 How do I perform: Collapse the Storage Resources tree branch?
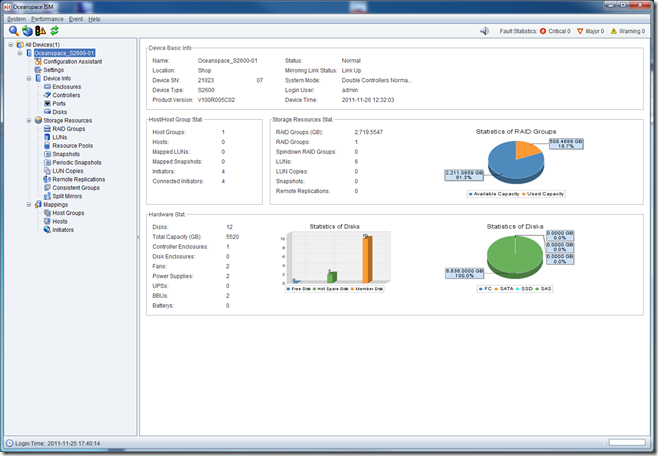click(x=30, y=120)
